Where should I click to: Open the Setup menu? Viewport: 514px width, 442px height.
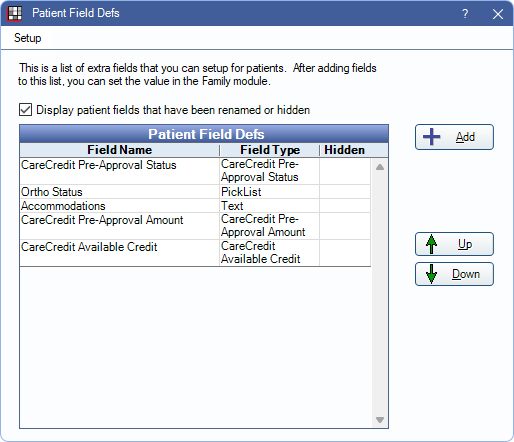[28, 38]
